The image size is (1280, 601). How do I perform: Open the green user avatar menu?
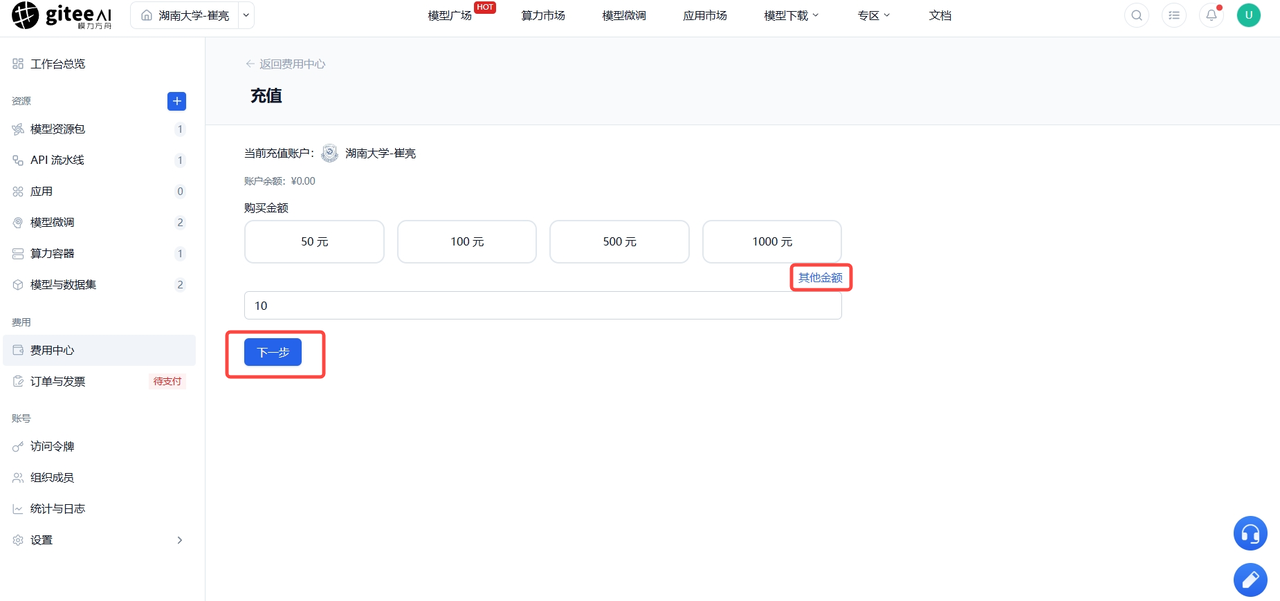1248,15
